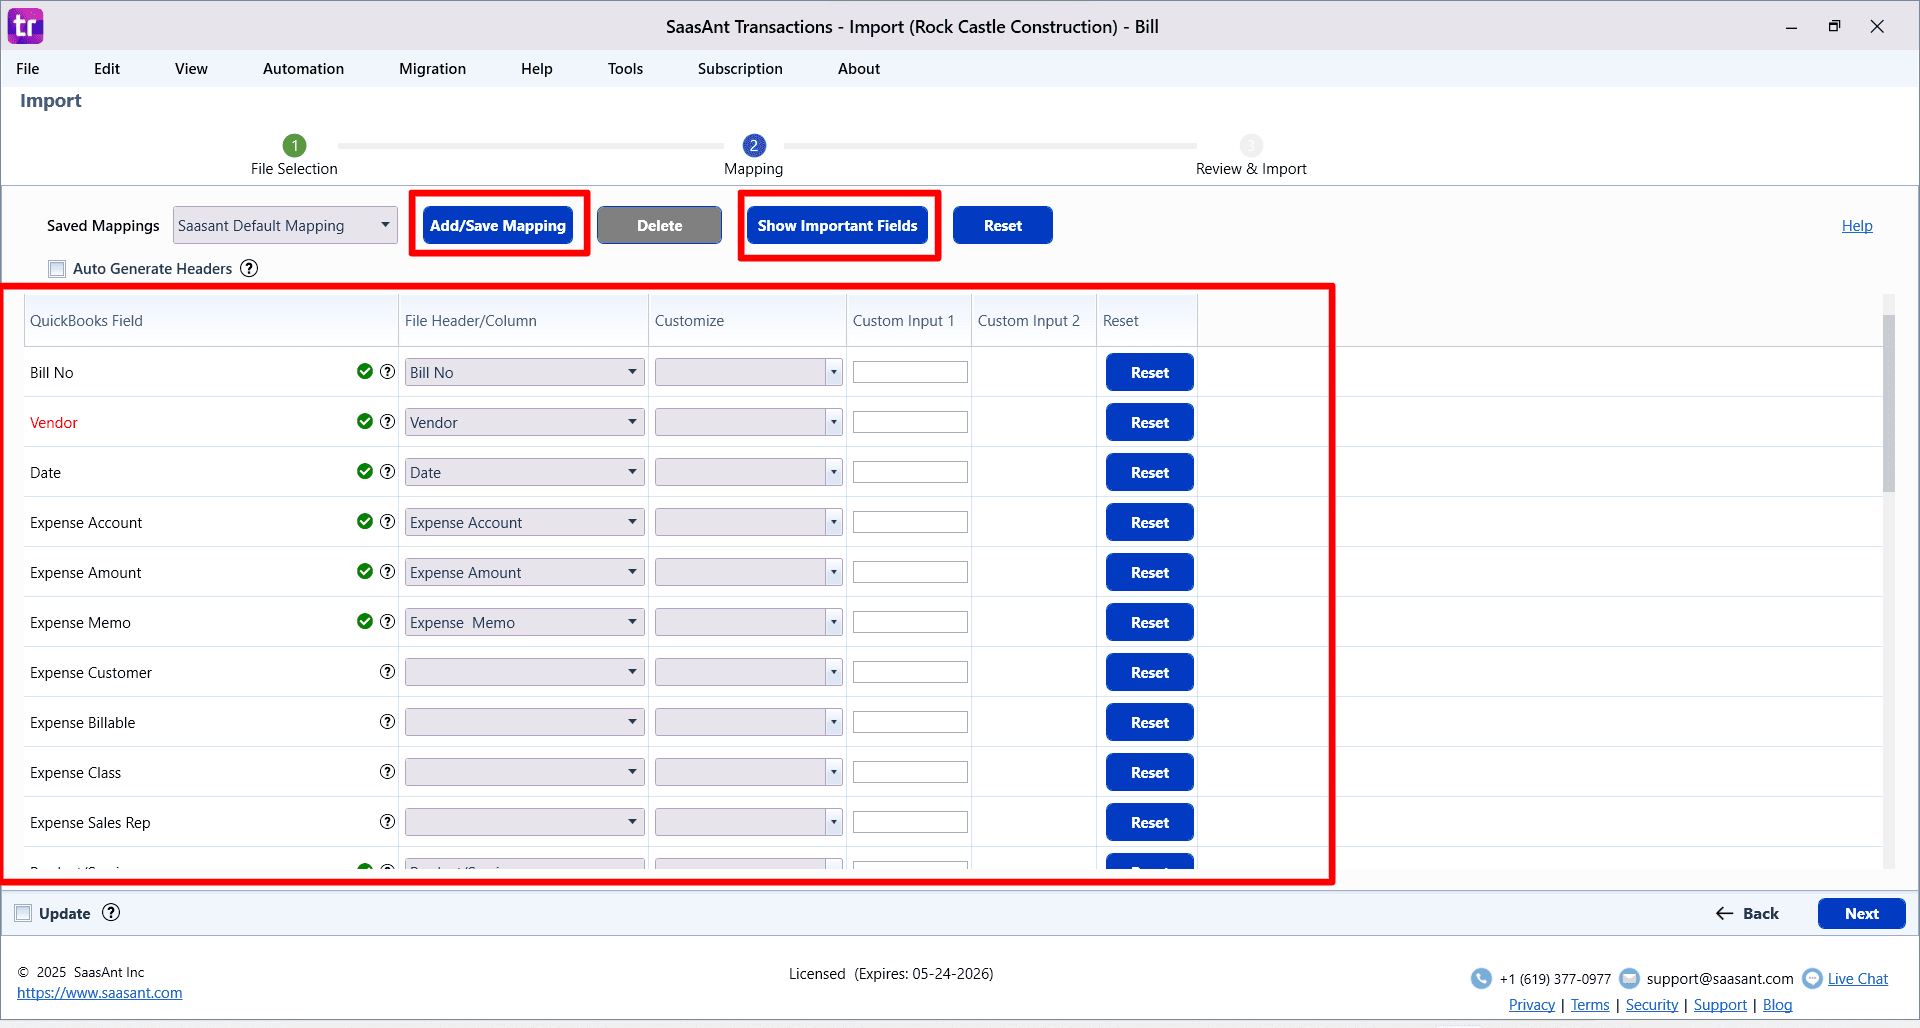Click help icon next to Update checkbox
Screen dimensions: 1920x1028
pyautogui.click(x=111, y=912)
